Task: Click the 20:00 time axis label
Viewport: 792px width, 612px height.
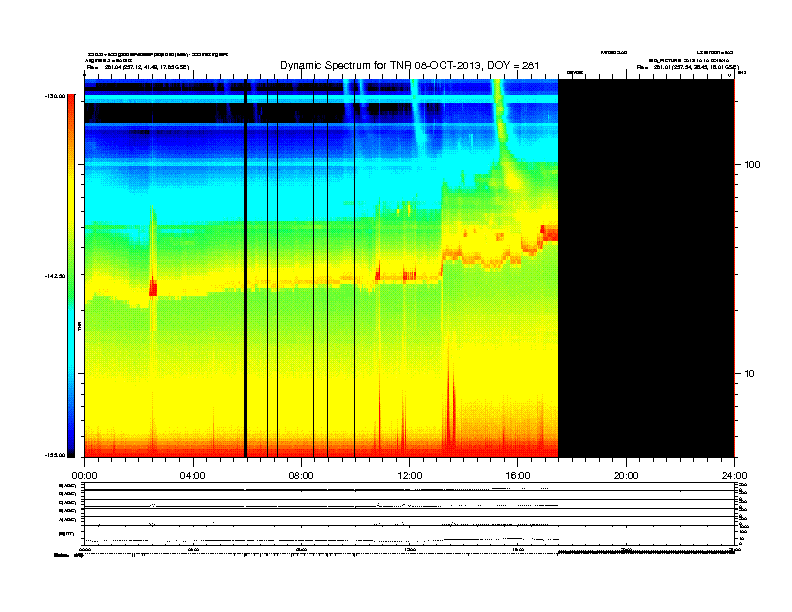Action: click(626, 476)
